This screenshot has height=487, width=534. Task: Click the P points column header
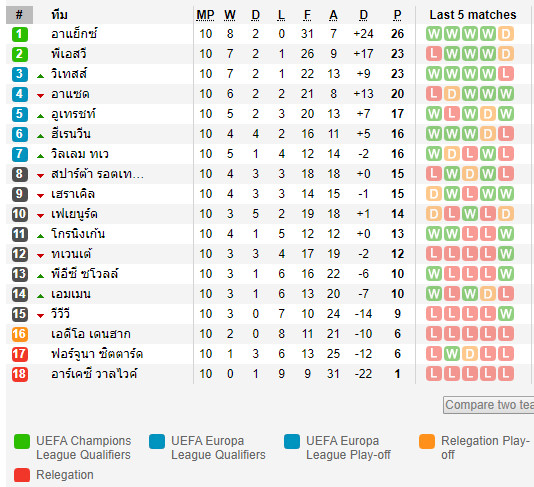[x=397, y=15]
